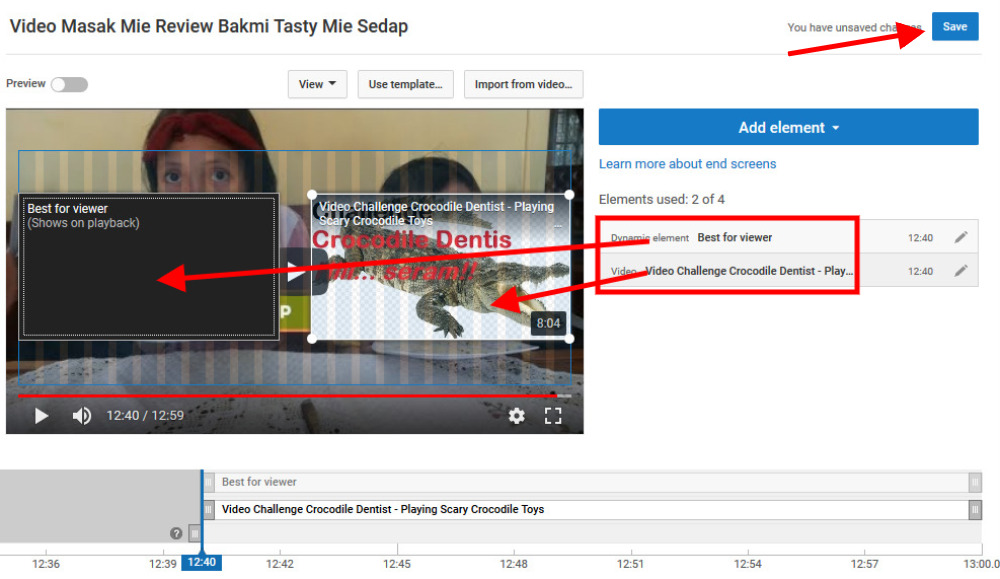Open the player settings gear
Screen dimensions: 1000x579
(516, 416)
